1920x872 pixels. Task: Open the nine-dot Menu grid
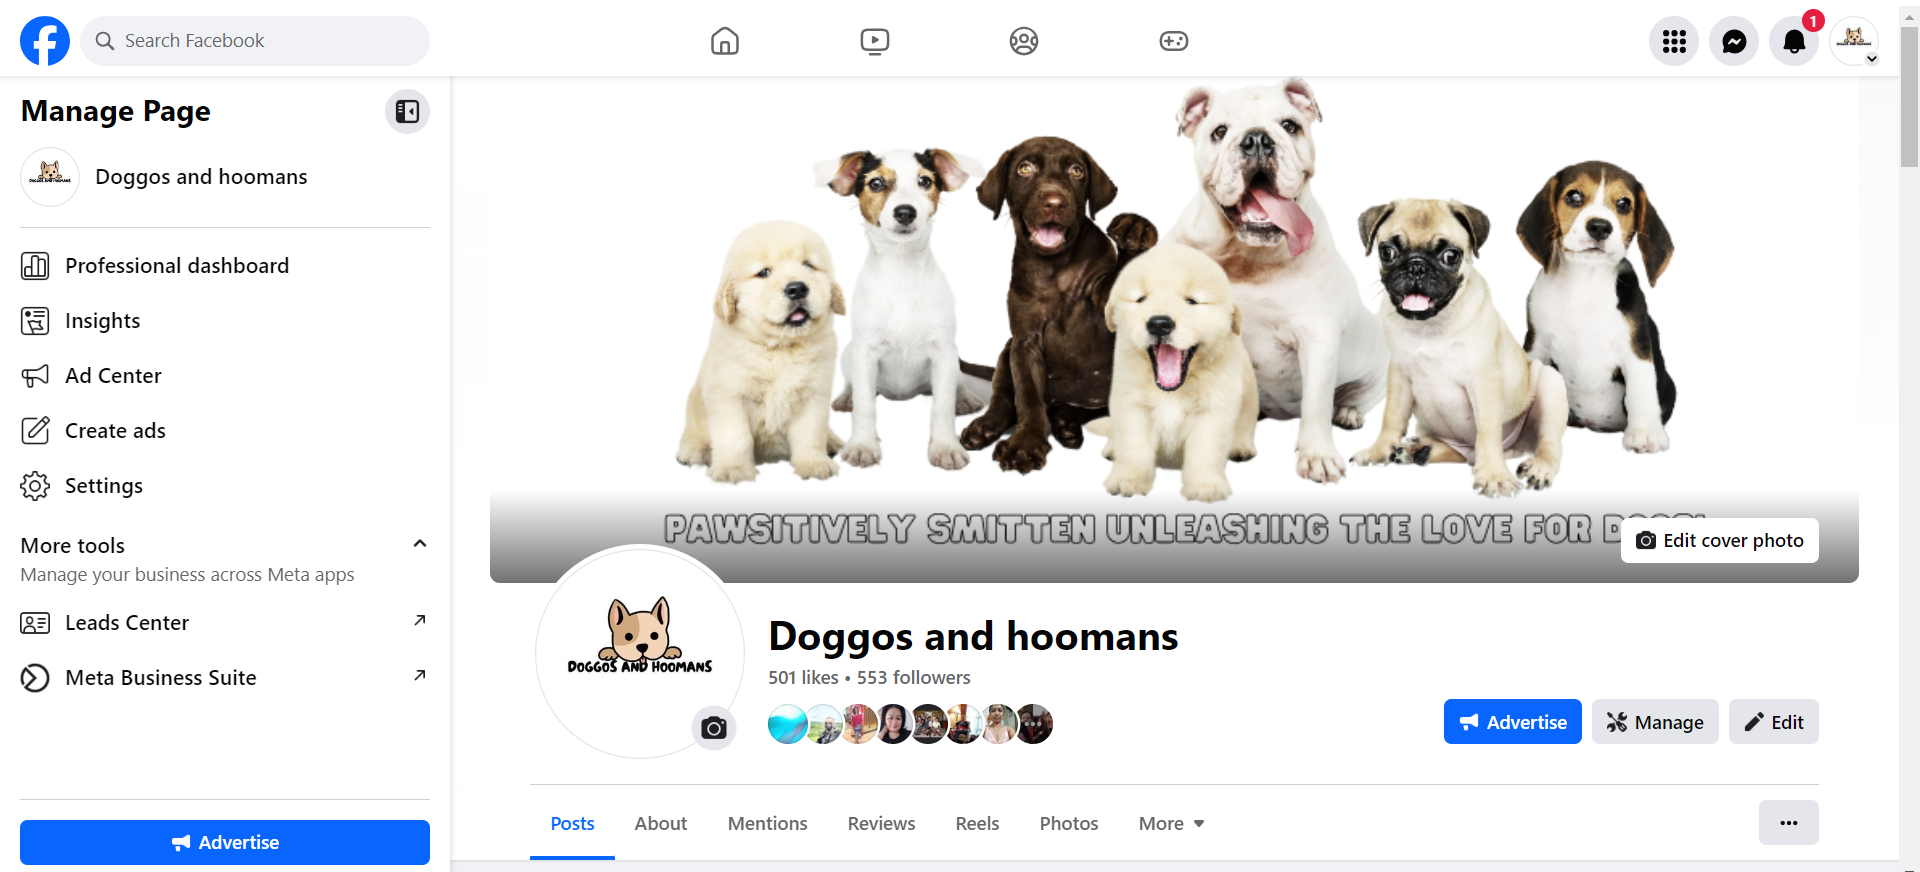1674,41
